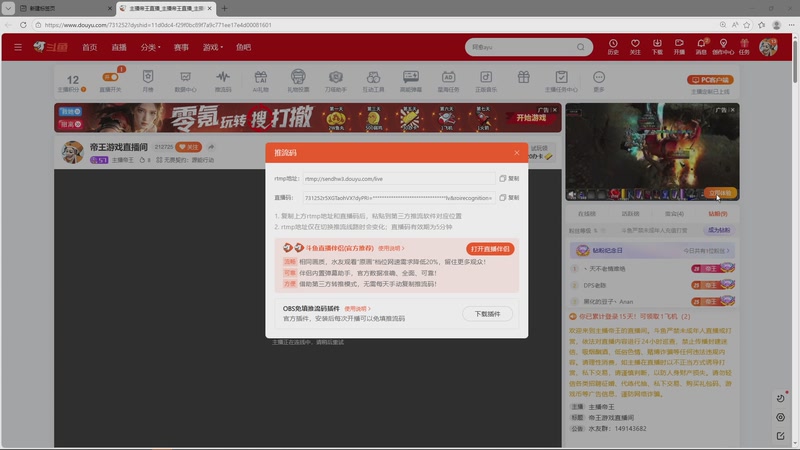Open 消息 notifications bell

coord(702,47)
